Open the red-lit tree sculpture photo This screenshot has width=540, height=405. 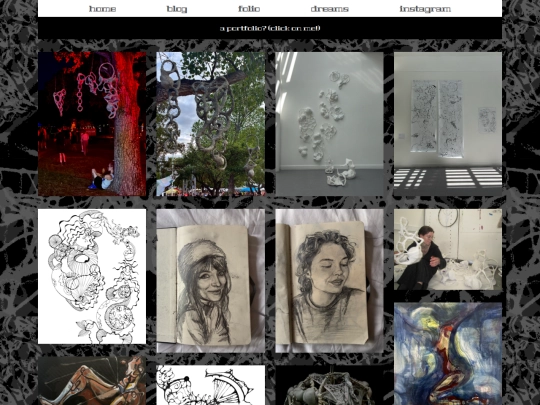tap(92, 124)
